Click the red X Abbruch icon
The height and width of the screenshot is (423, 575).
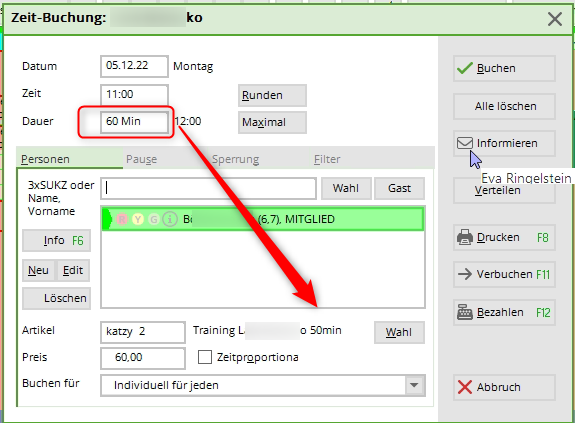click(x=465, y=387)
